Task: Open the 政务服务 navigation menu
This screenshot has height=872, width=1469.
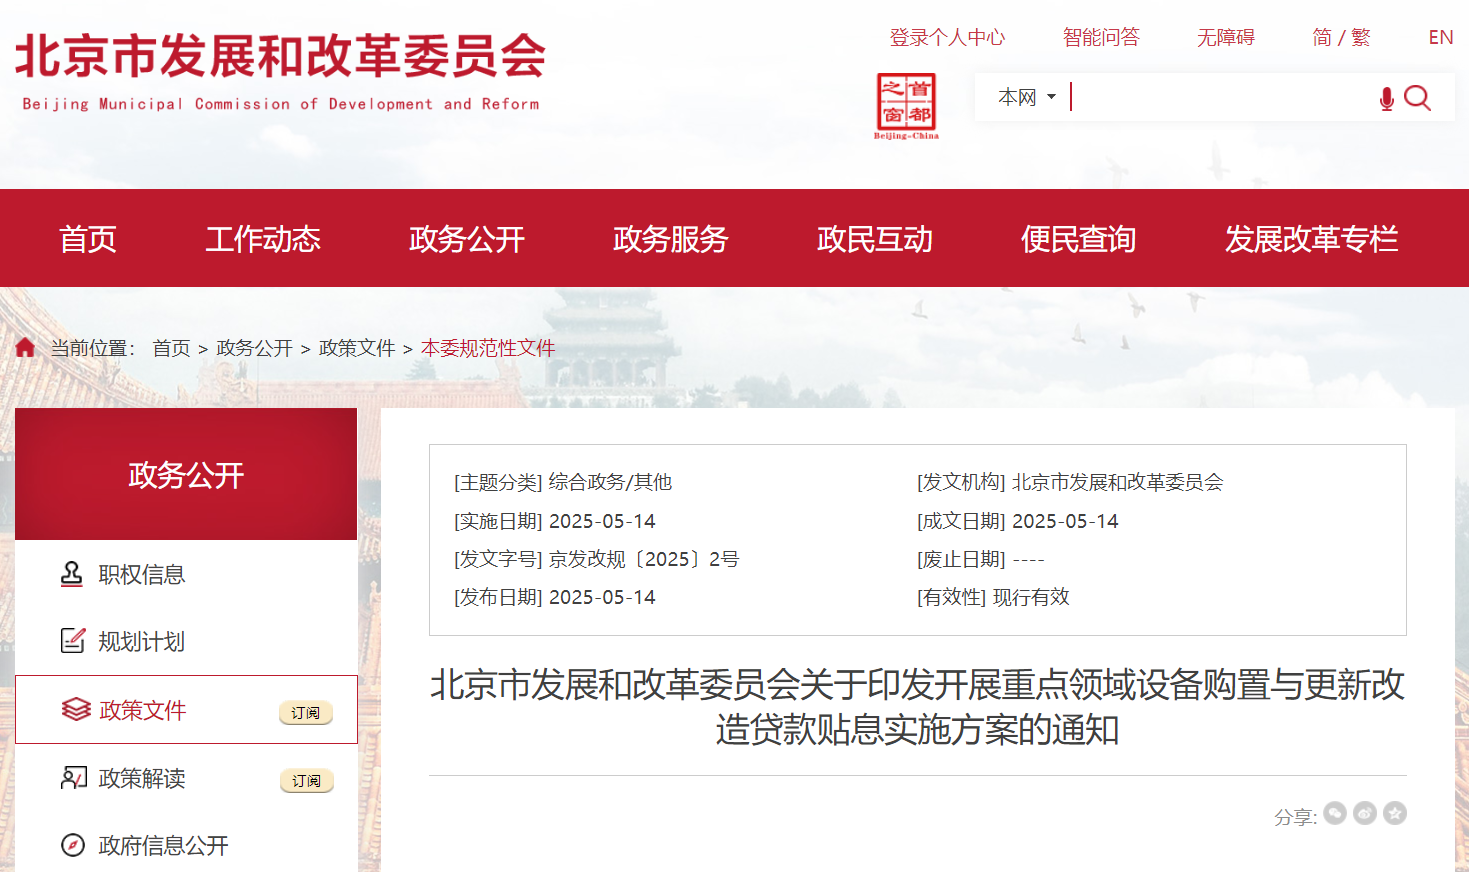Action: click(670, 239)
